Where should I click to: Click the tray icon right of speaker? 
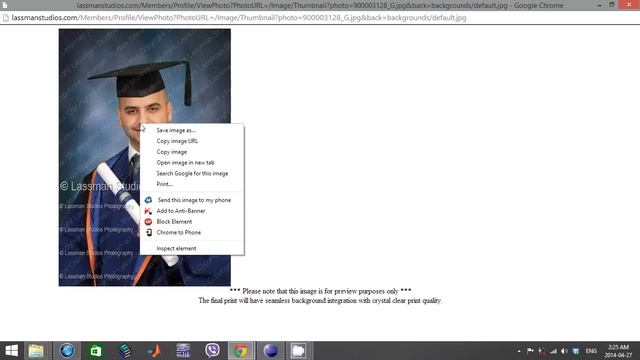point(576,351)
